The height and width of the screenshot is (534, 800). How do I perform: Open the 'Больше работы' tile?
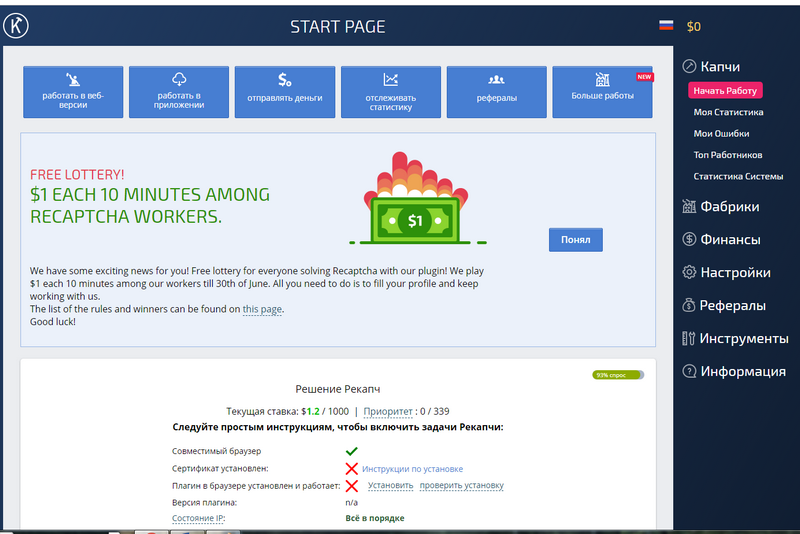[602, 92]
